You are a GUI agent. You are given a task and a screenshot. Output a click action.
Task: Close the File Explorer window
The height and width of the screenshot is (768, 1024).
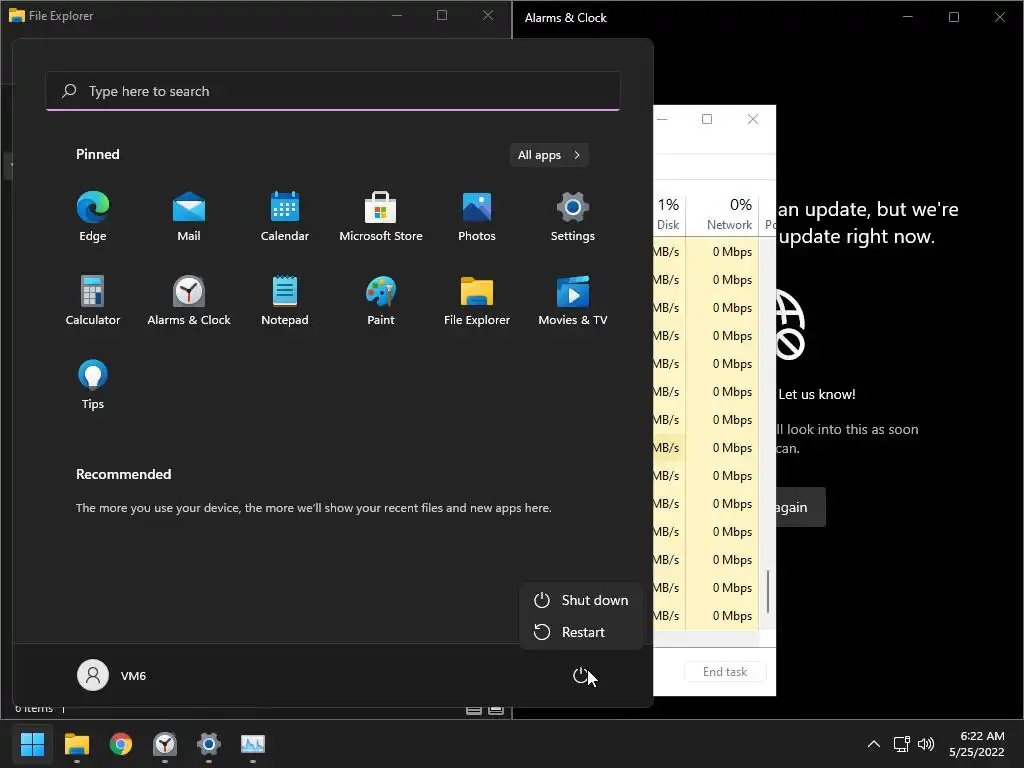pyautogui.click(x=488, y=15)
